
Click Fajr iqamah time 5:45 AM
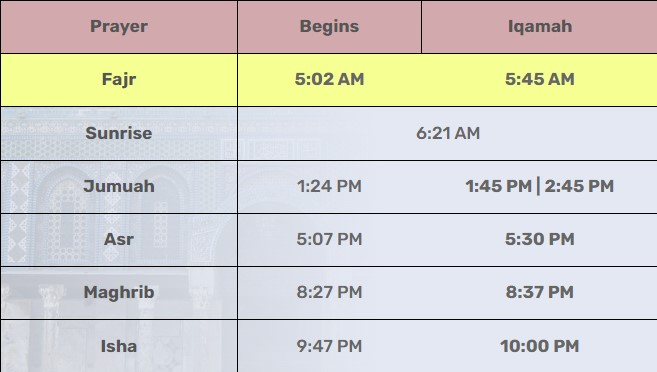point(540,79)
